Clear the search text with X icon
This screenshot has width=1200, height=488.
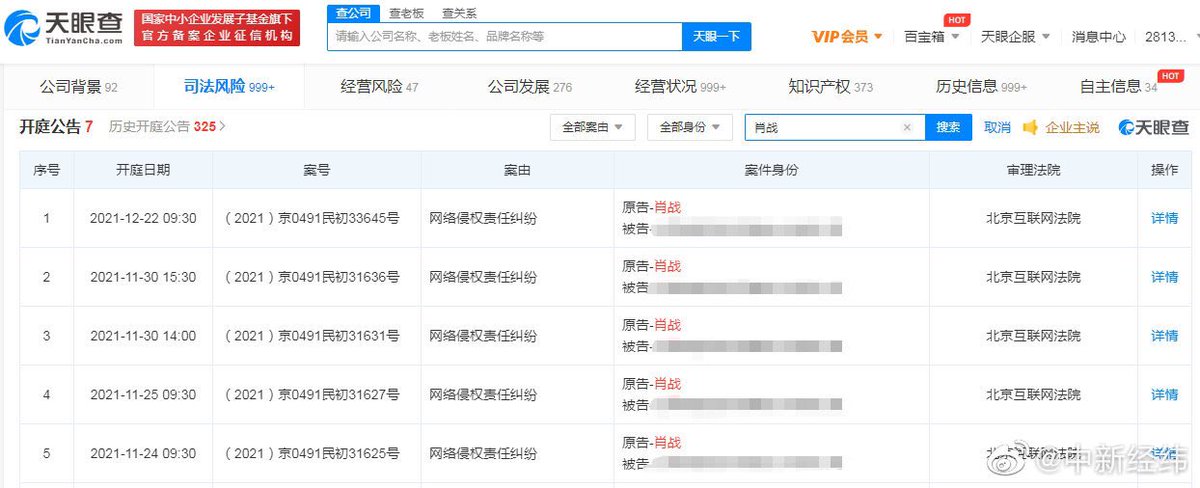[x=907, y=127]
